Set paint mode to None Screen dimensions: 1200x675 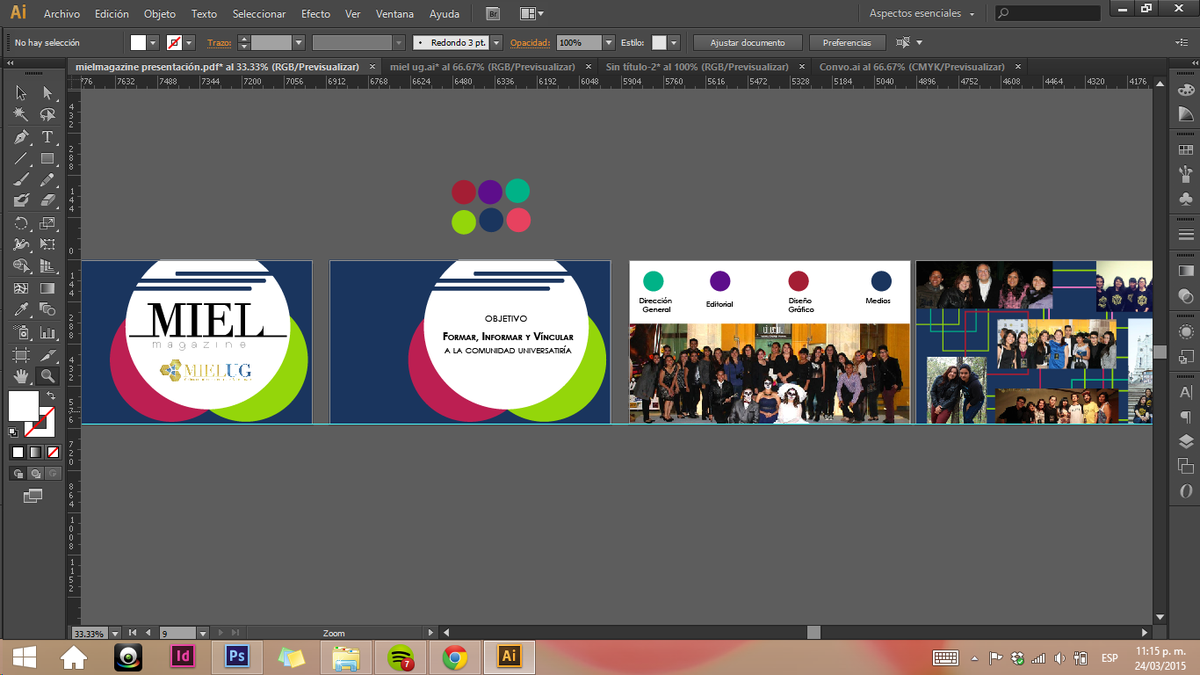tap(53, 452)
